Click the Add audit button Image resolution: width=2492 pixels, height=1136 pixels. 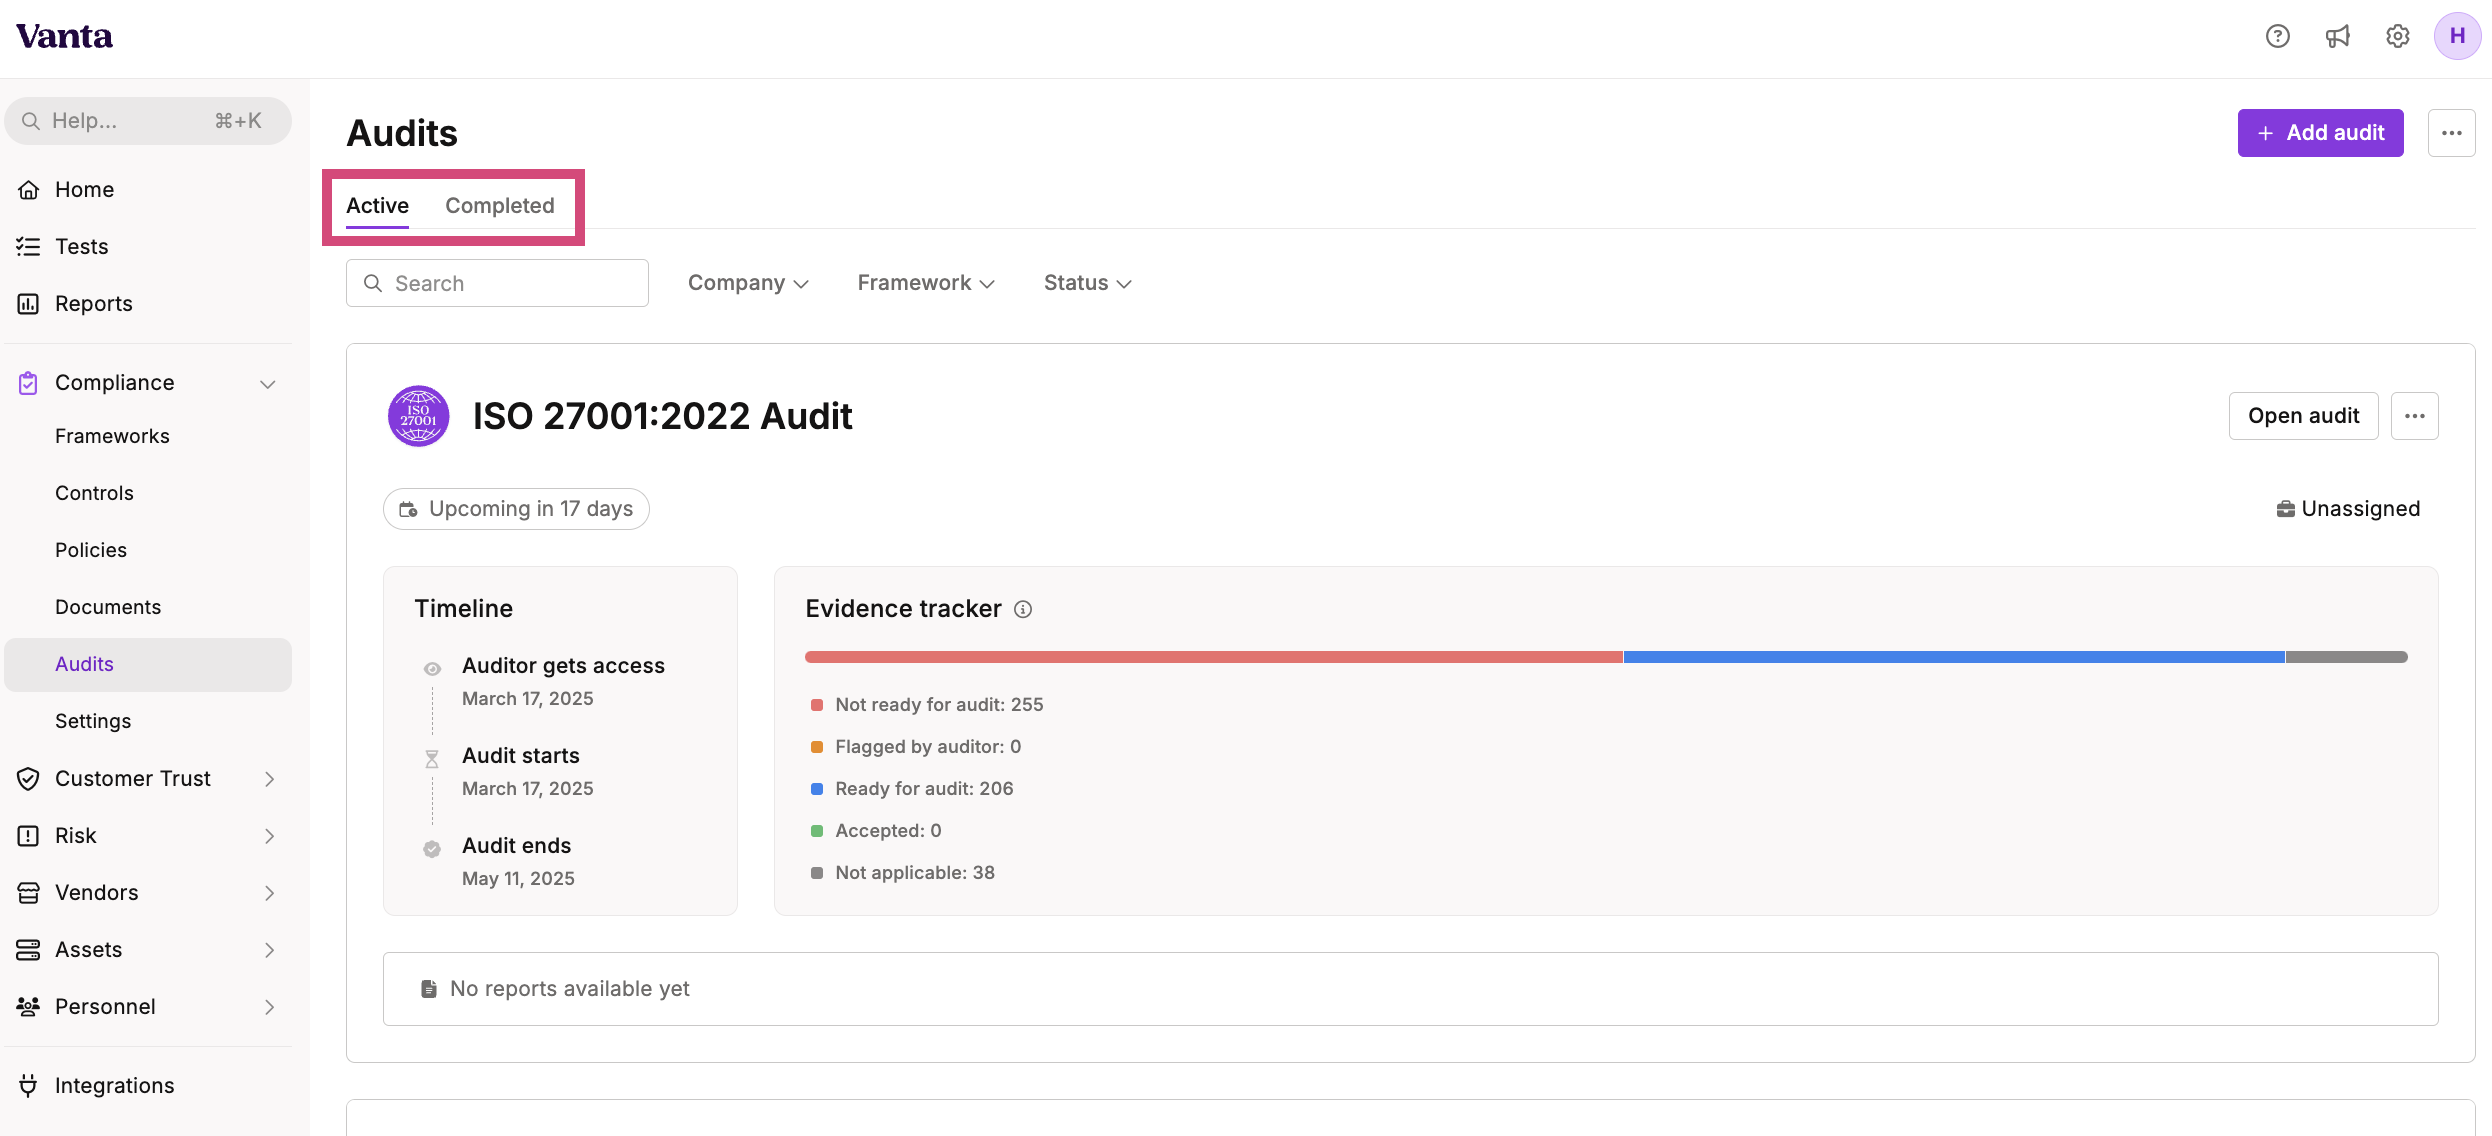2320,133
